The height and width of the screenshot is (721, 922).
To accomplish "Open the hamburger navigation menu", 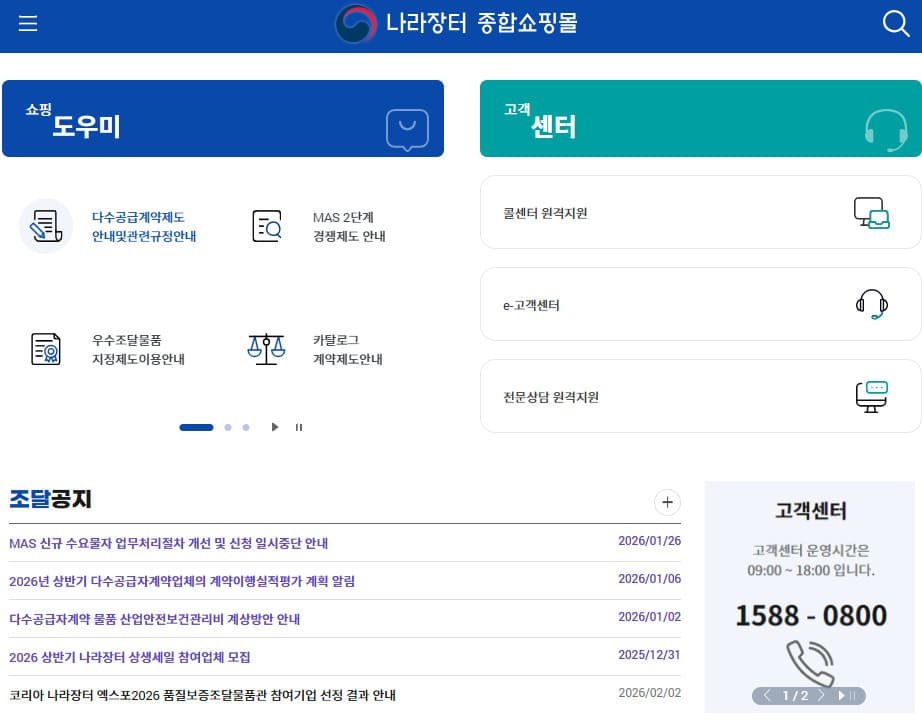I will (27, 23).
